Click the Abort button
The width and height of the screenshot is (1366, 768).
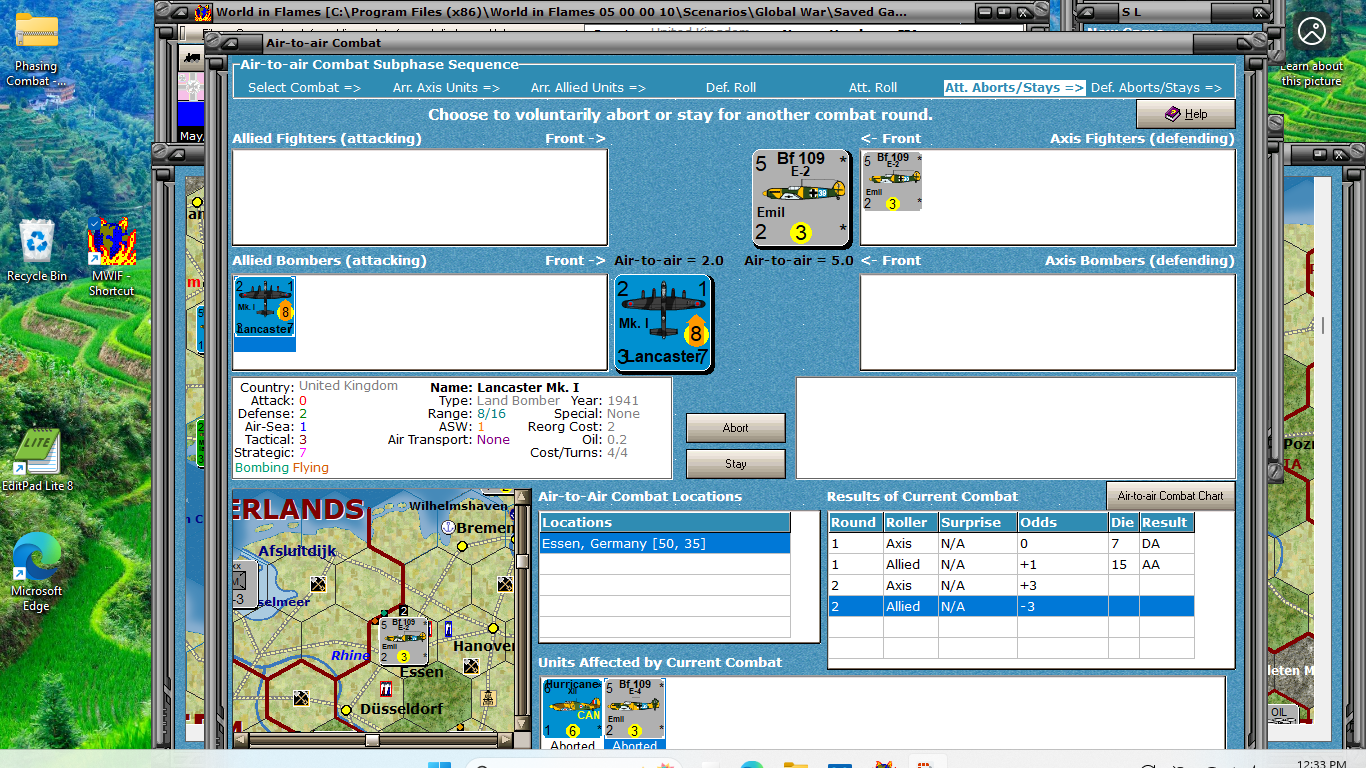click(x=735, y=428)
